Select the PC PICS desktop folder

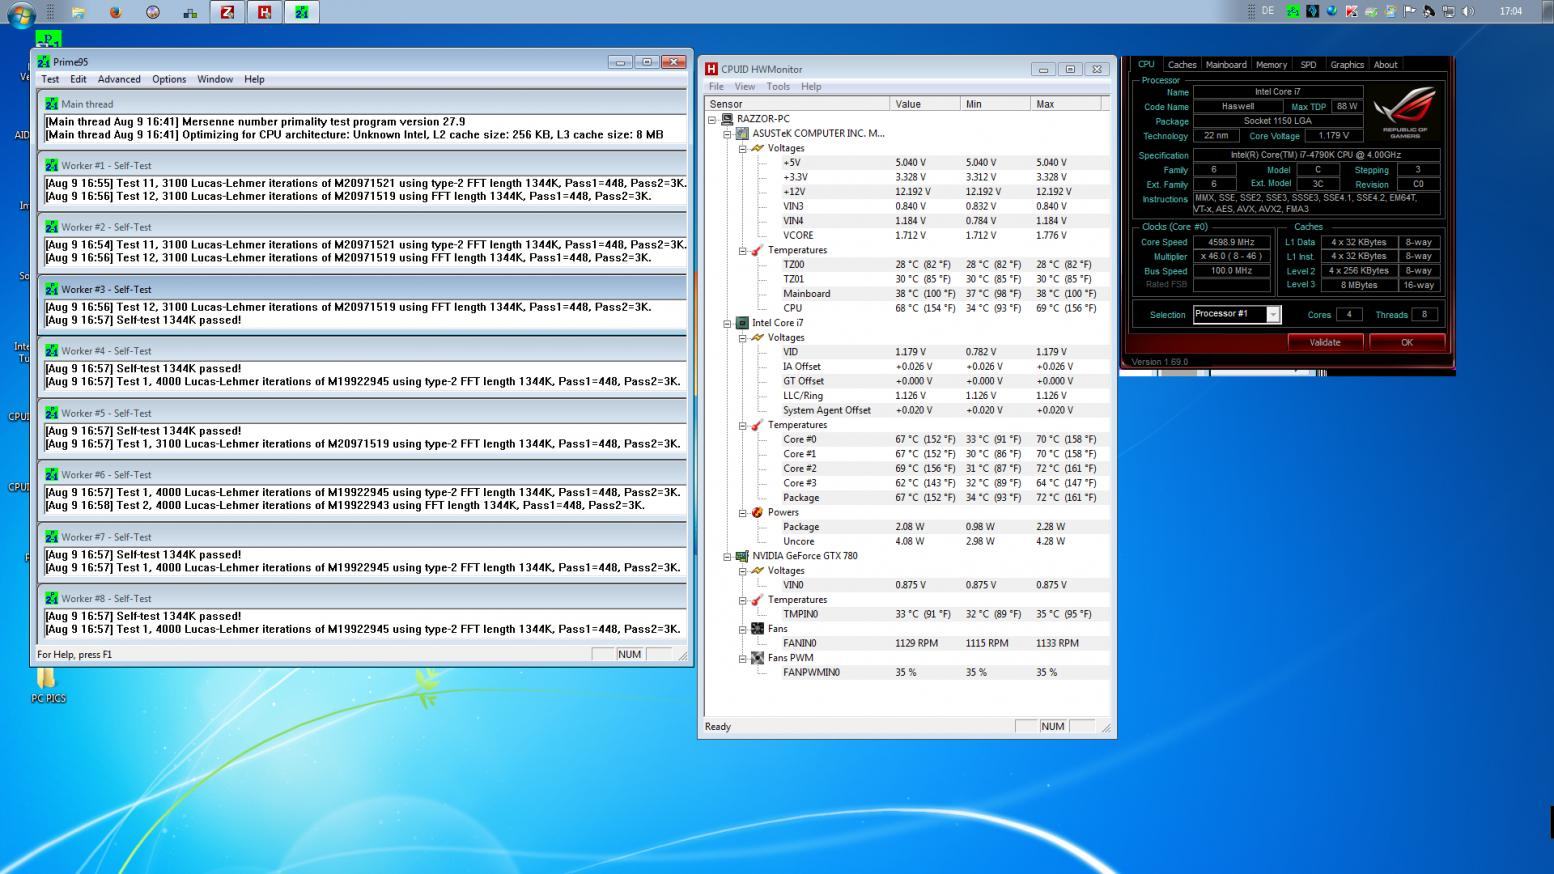(47, 687)
